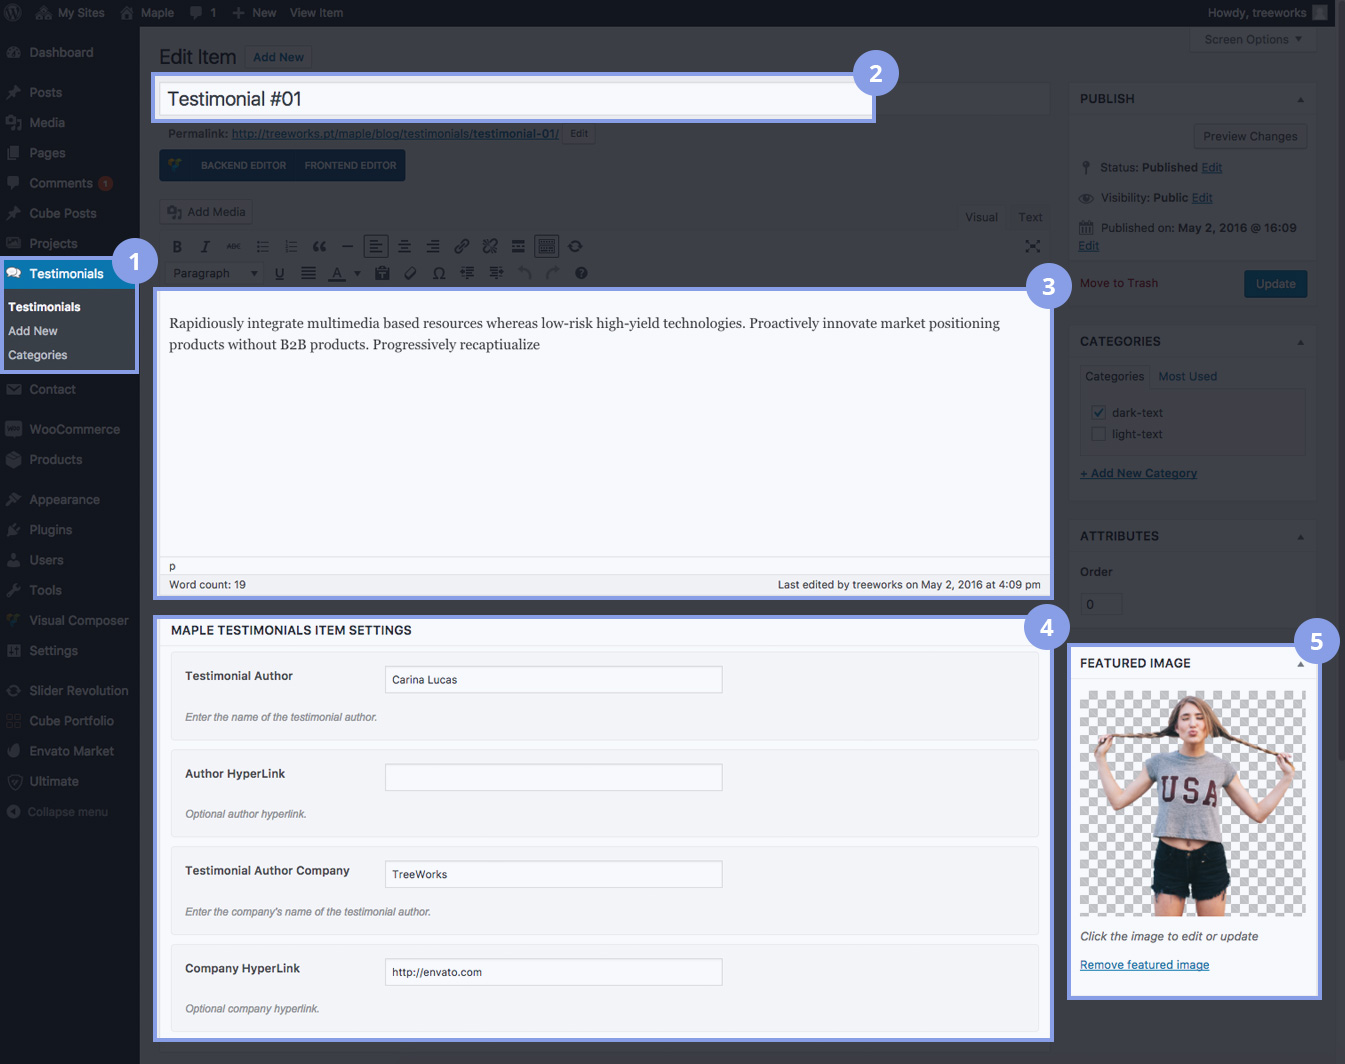This screenshot has width=1345, height=1064.
Task: Open the text color picker arrow
Action: 357,273
